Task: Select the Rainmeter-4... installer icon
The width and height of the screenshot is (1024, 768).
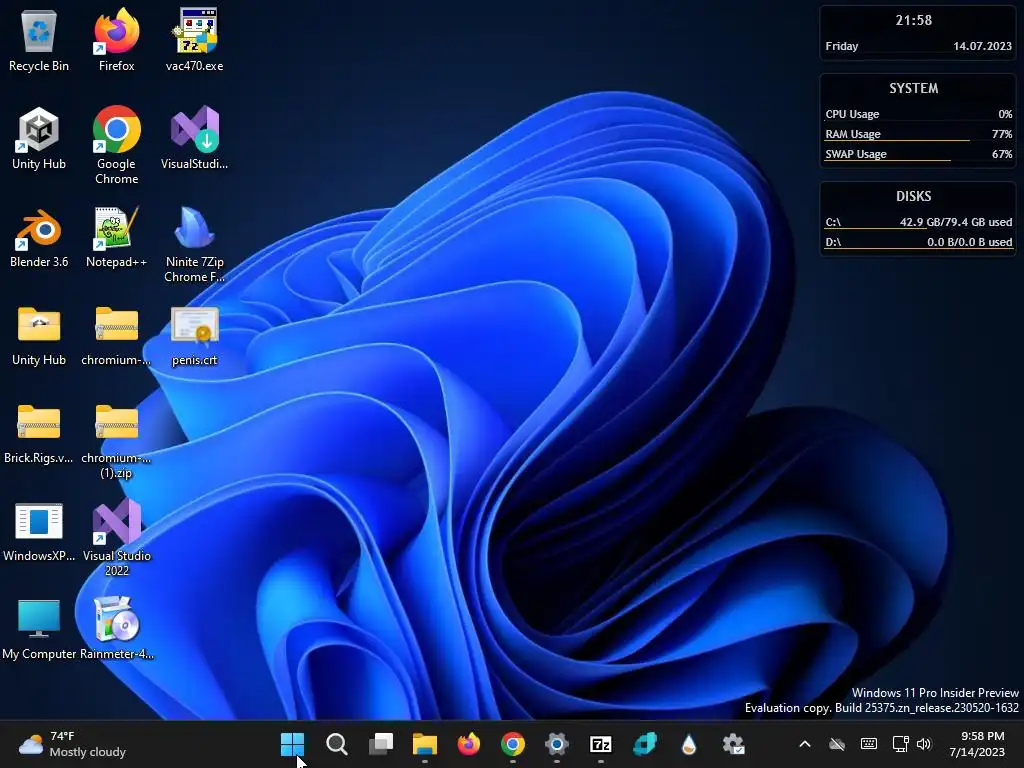Action: click(116, 628)
